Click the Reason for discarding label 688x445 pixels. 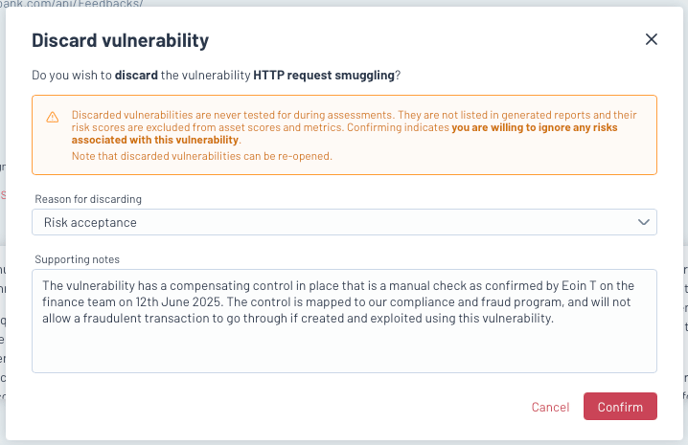[88, 199]
